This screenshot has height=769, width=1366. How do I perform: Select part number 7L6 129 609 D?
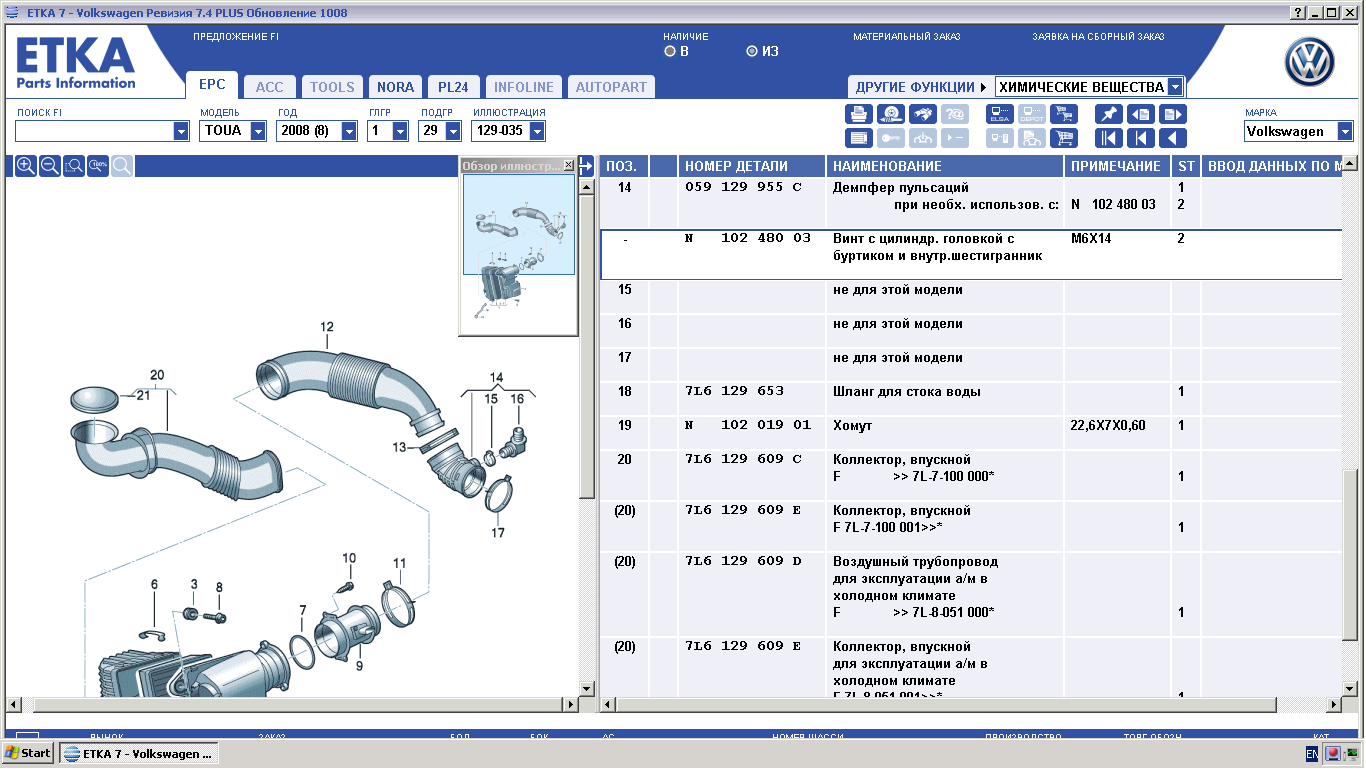[743, 561]
